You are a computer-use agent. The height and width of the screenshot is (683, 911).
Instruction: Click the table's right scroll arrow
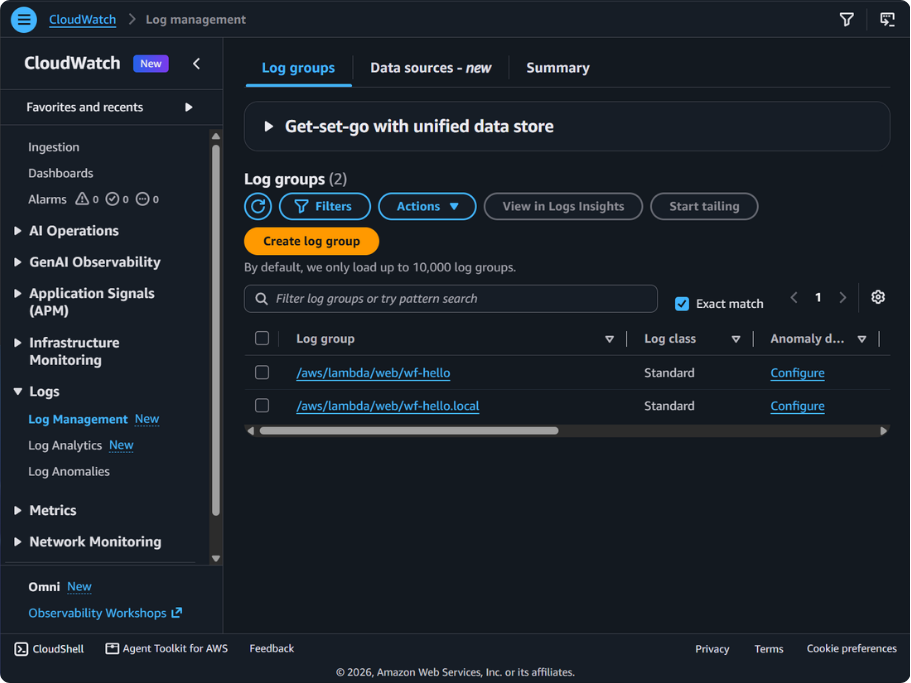884,431
